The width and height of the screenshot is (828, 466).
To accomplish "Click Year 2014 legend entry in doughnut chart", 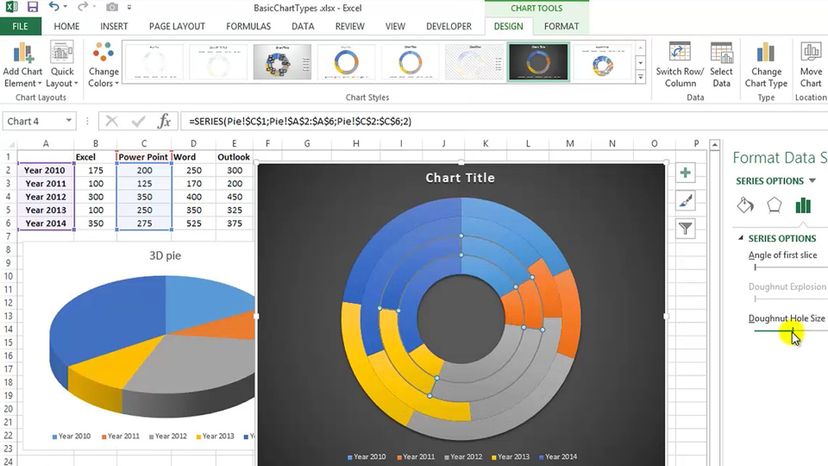I will pyautogui.click(x=558, y=456).
